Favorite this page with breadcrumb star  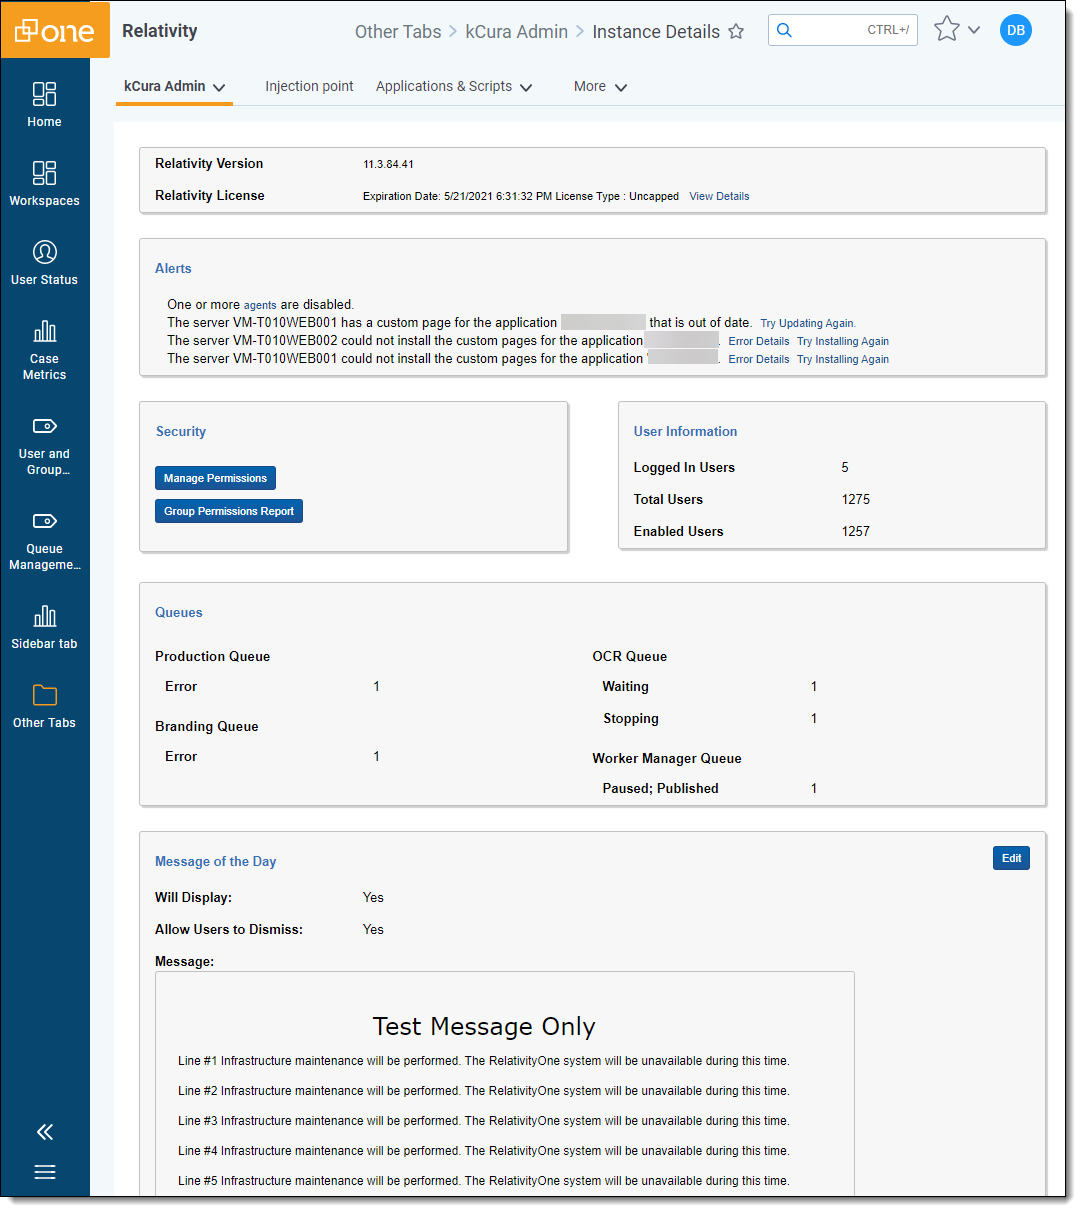736,32
